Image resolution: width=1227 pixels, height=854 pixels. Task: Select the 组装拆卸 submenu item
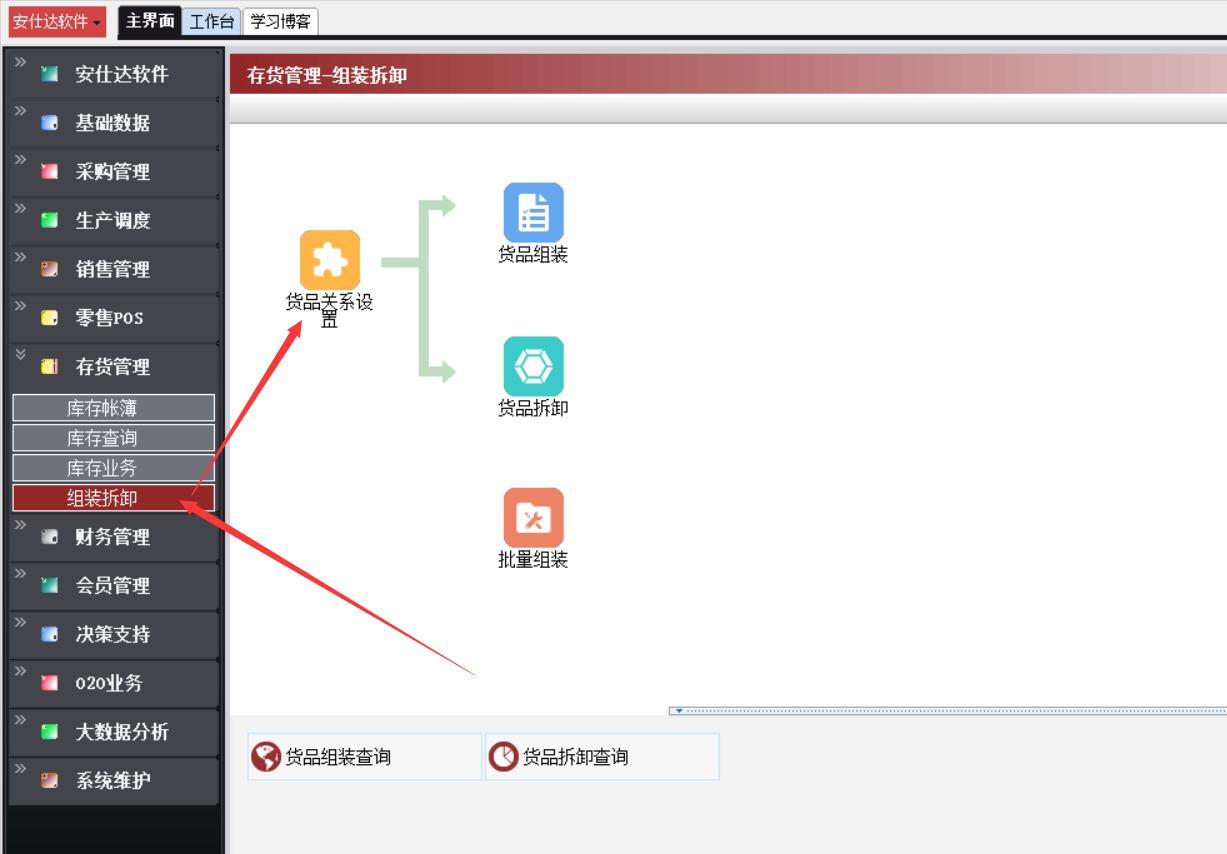(x=114, y=498)
